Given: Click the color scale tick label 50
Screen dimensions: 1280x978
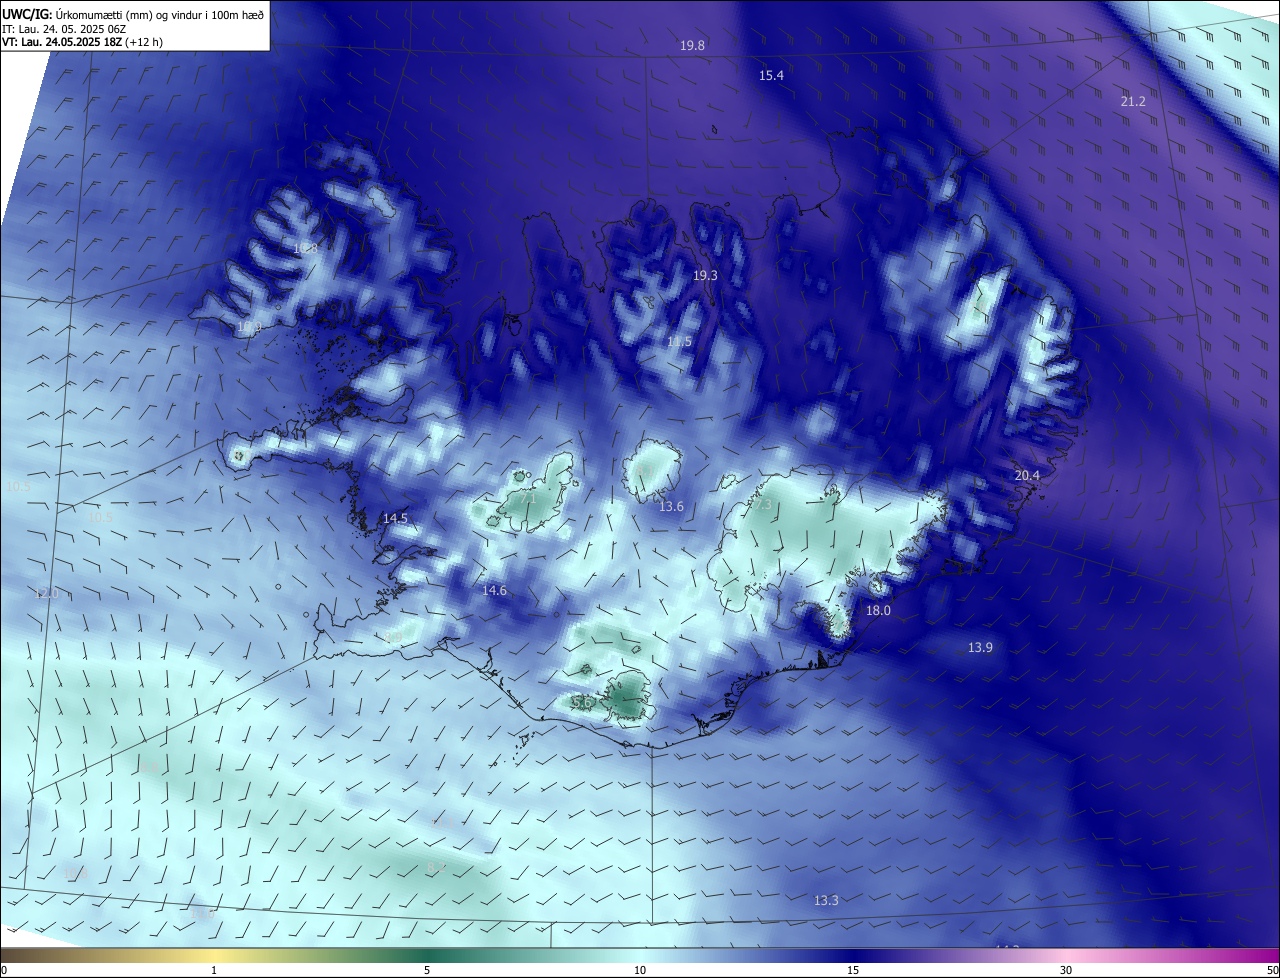Looking at the screenshot, I should (1272, 971).
